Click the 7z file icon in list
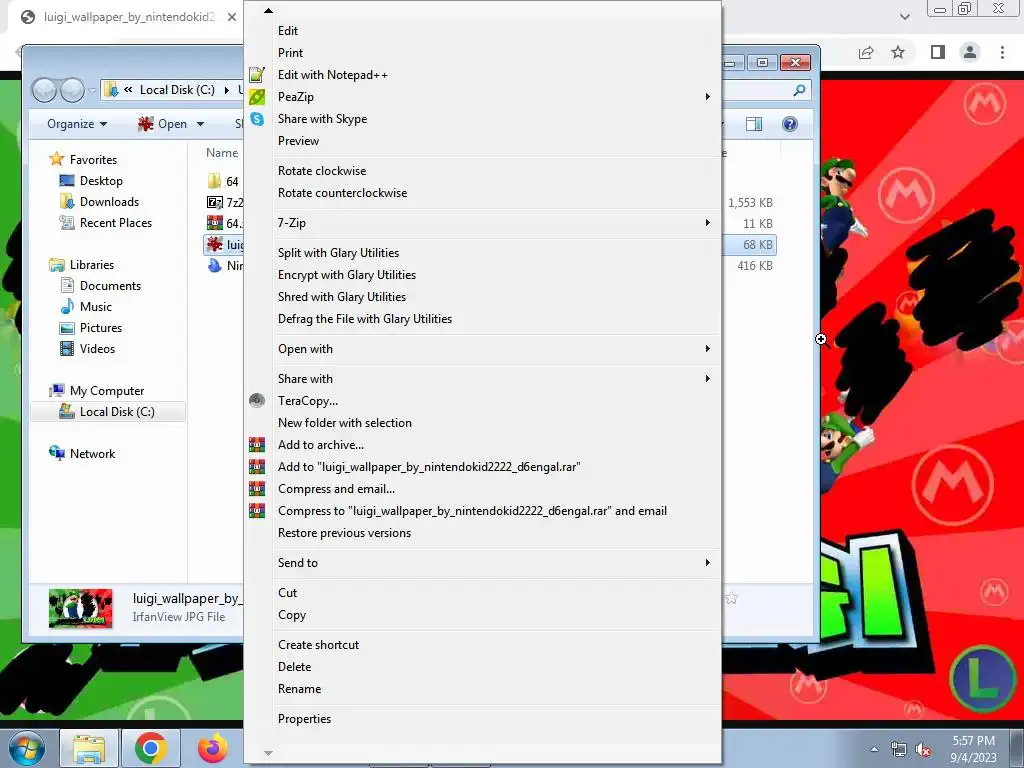The width and height of the screenshot is (1024, 768). (x=214, y=202)
